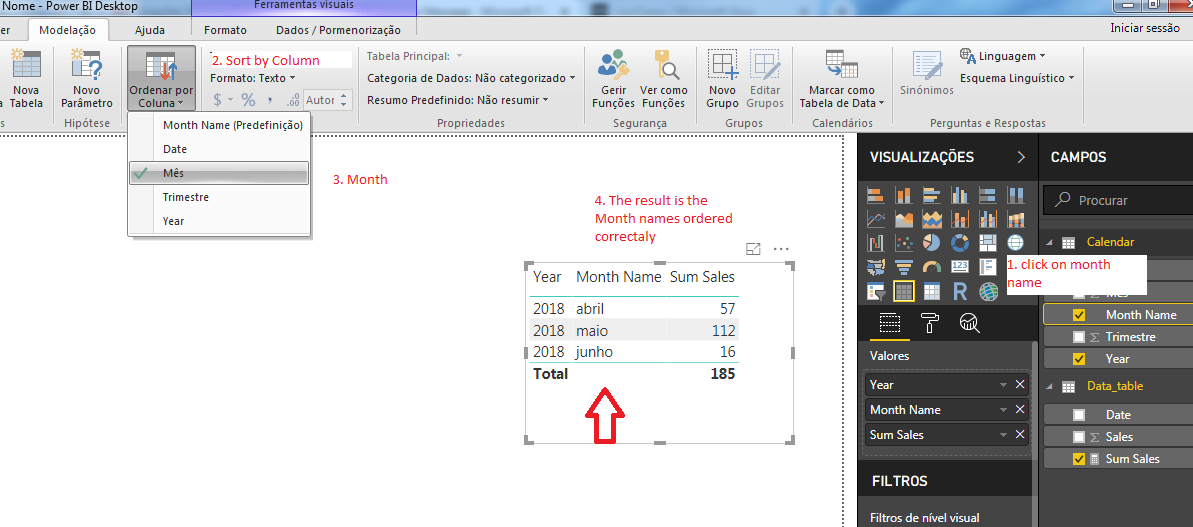Select the map globe visualization

(1015, 243)
